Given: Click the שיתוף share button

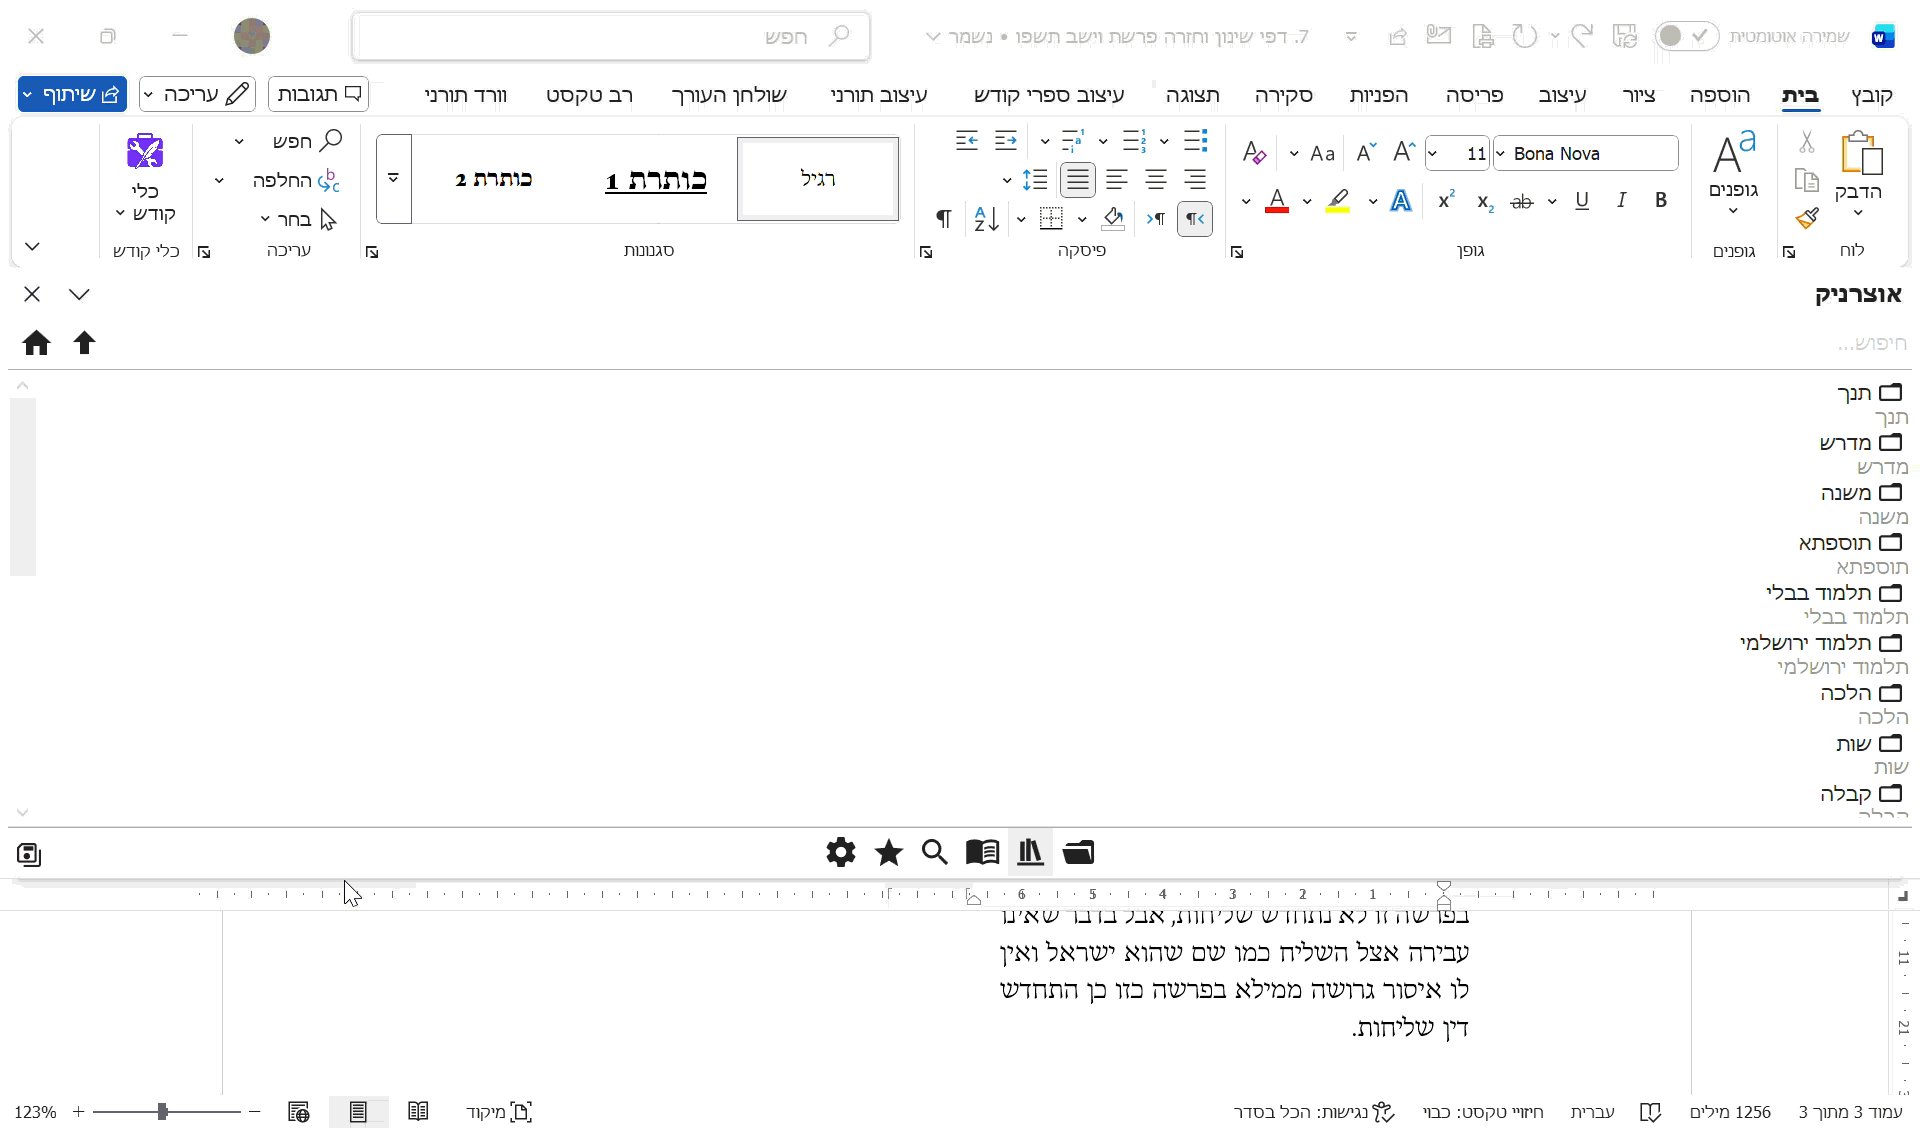Looking at the screenshot, I should tap(71, 93).
